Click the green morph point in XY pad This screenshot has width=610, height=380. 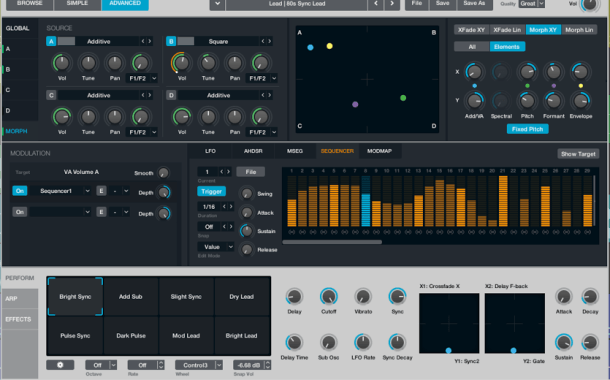coord(403,98)
